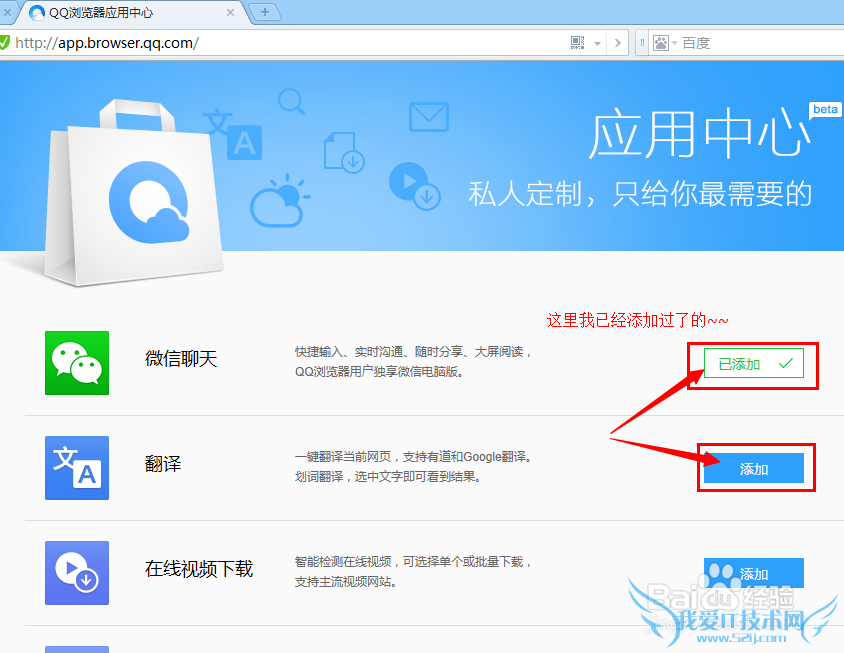The width and height of the screenshot is (844, 653).
Task: Click the description text of 翻译
Action: pos(413,467)
